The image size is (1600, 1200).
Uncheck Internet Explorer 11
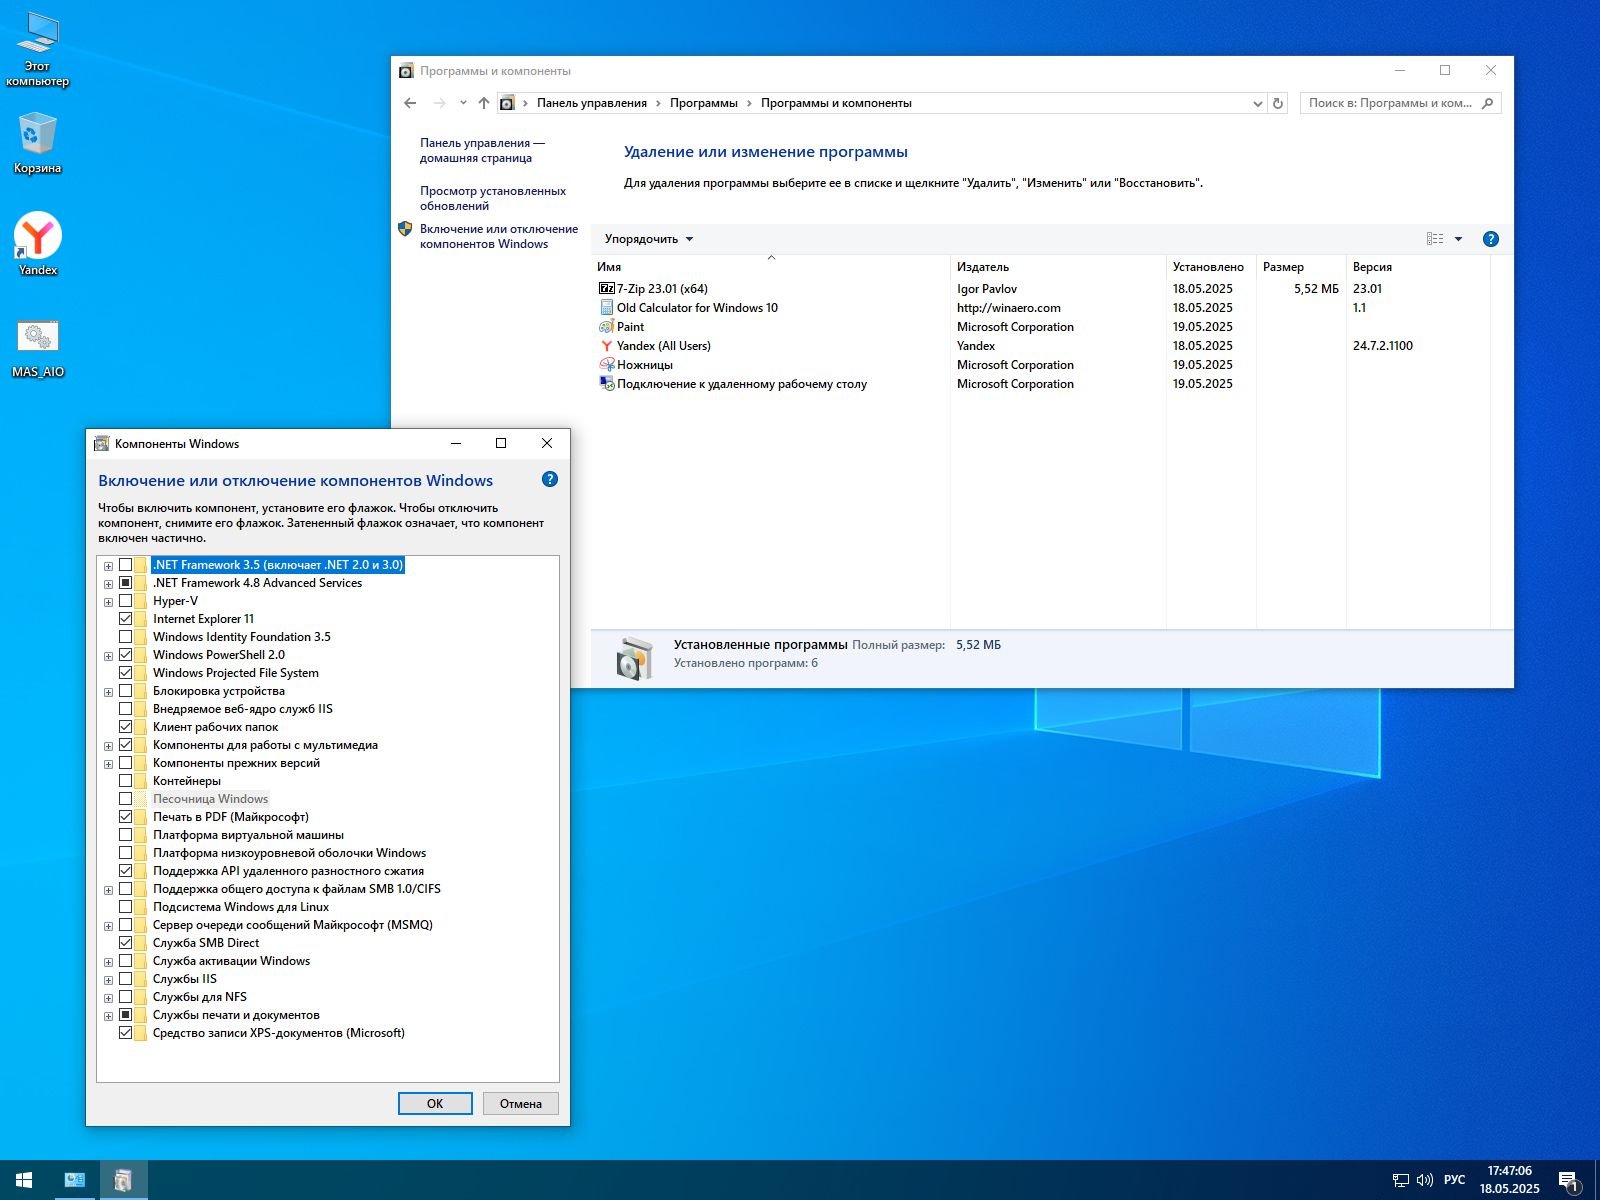point(125,619)
